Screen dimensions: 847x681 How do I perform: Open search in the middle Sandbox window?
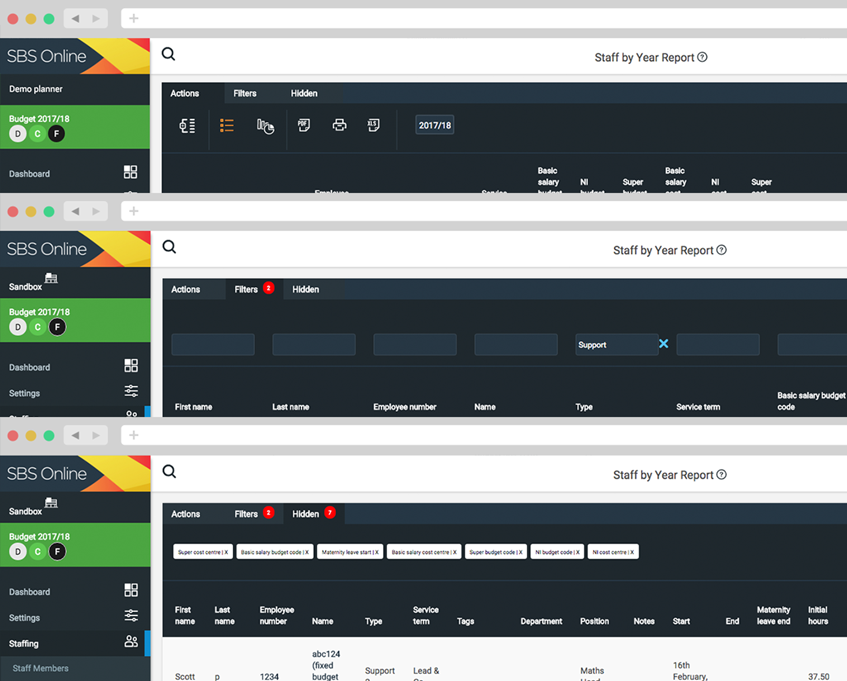tap(169, 247)
